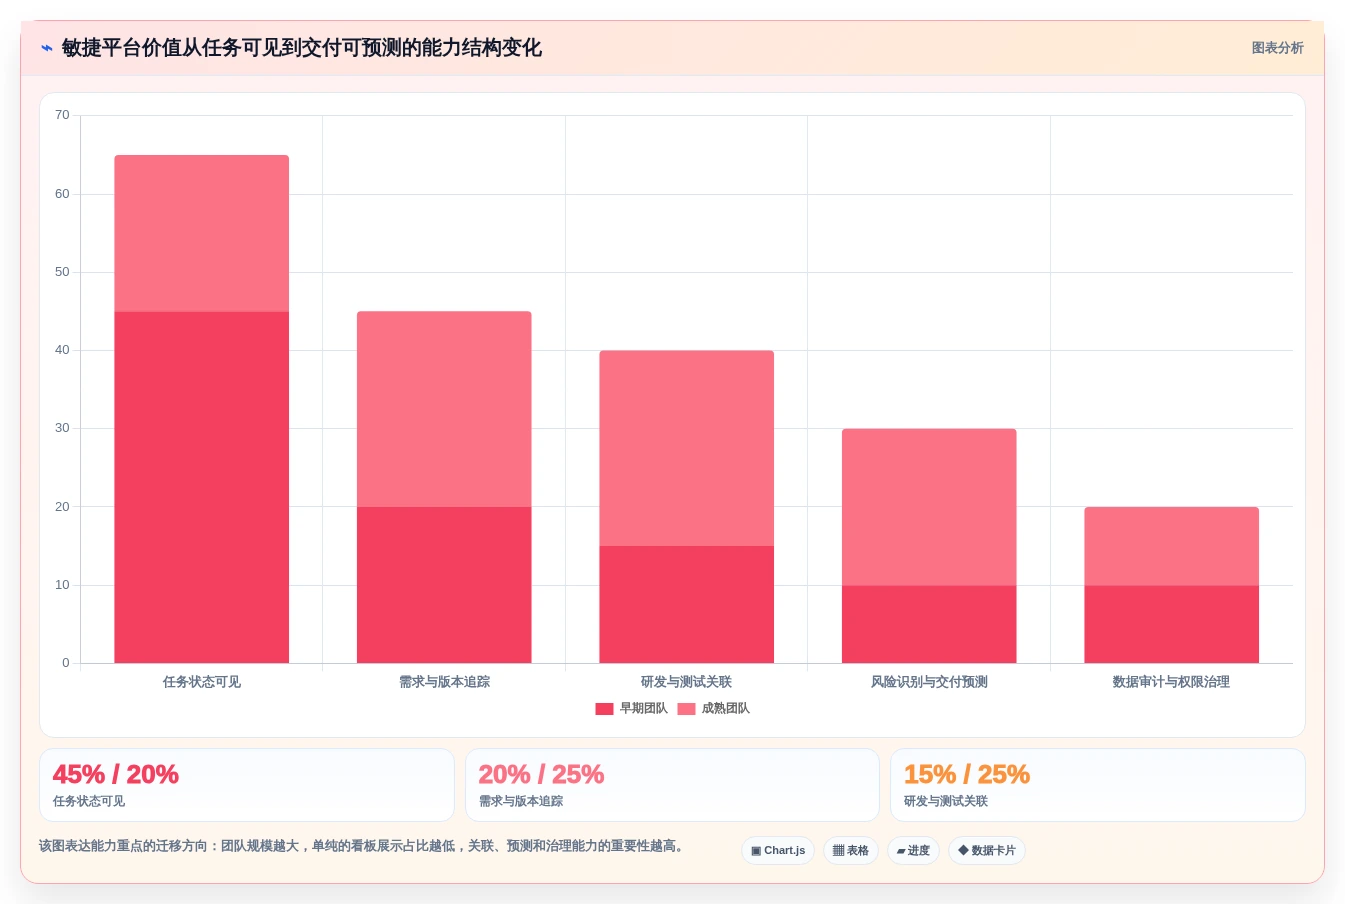Select the Chart.js tag chip
Screen dimensions: 1345x904
[x=778, y=851]
